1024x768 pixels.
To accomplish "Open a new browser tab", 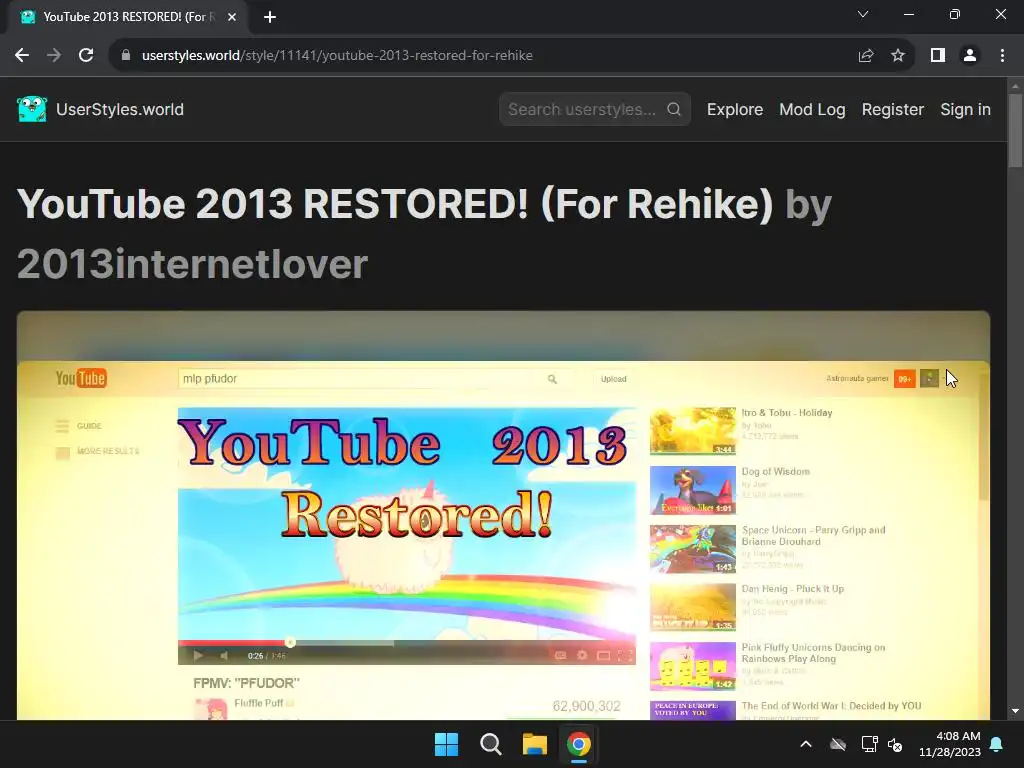I will 270,17.
